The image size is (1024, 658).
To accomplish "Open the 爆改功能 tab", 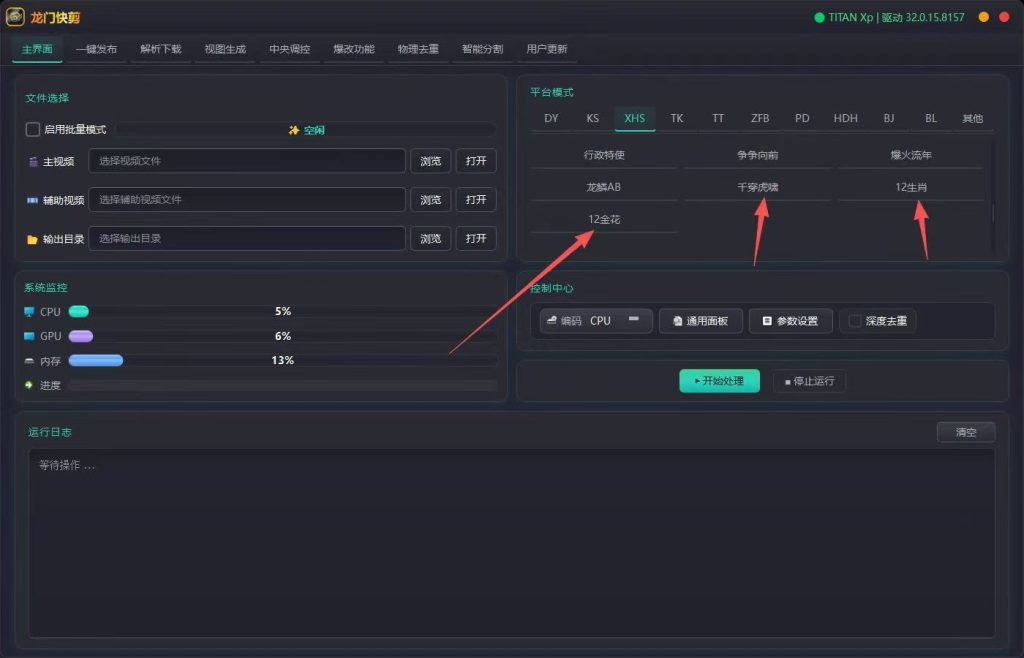I will point(354,49).
